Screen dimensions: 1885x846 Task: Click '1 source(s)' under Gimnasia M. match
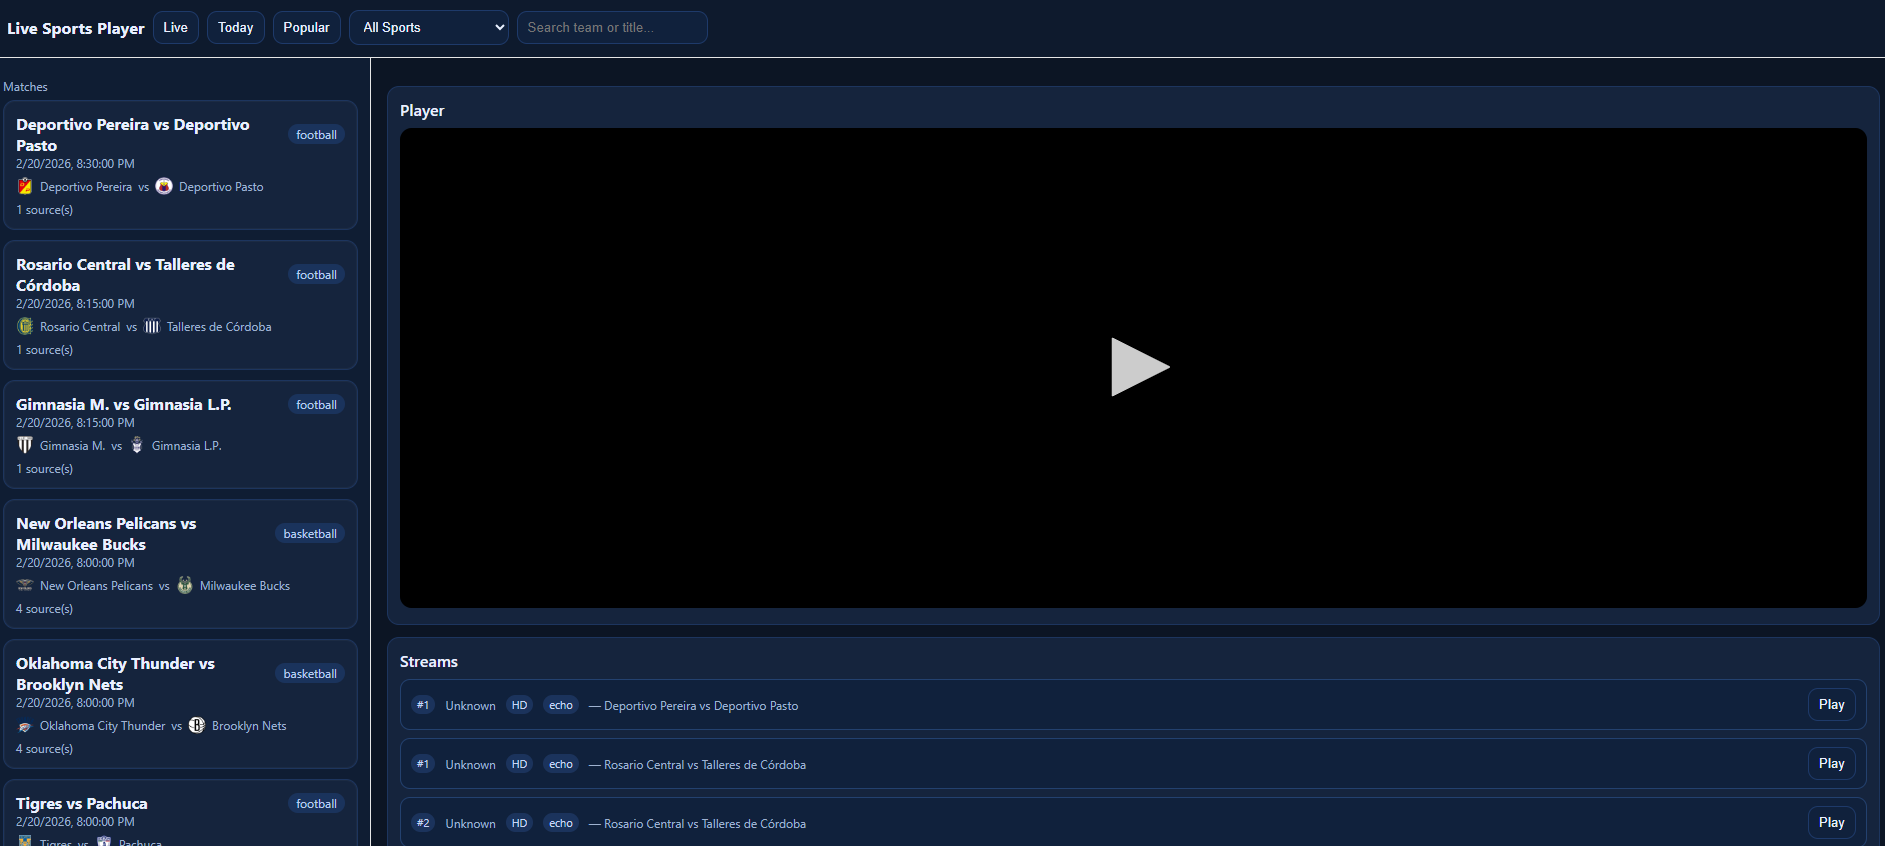click(44, 469)
